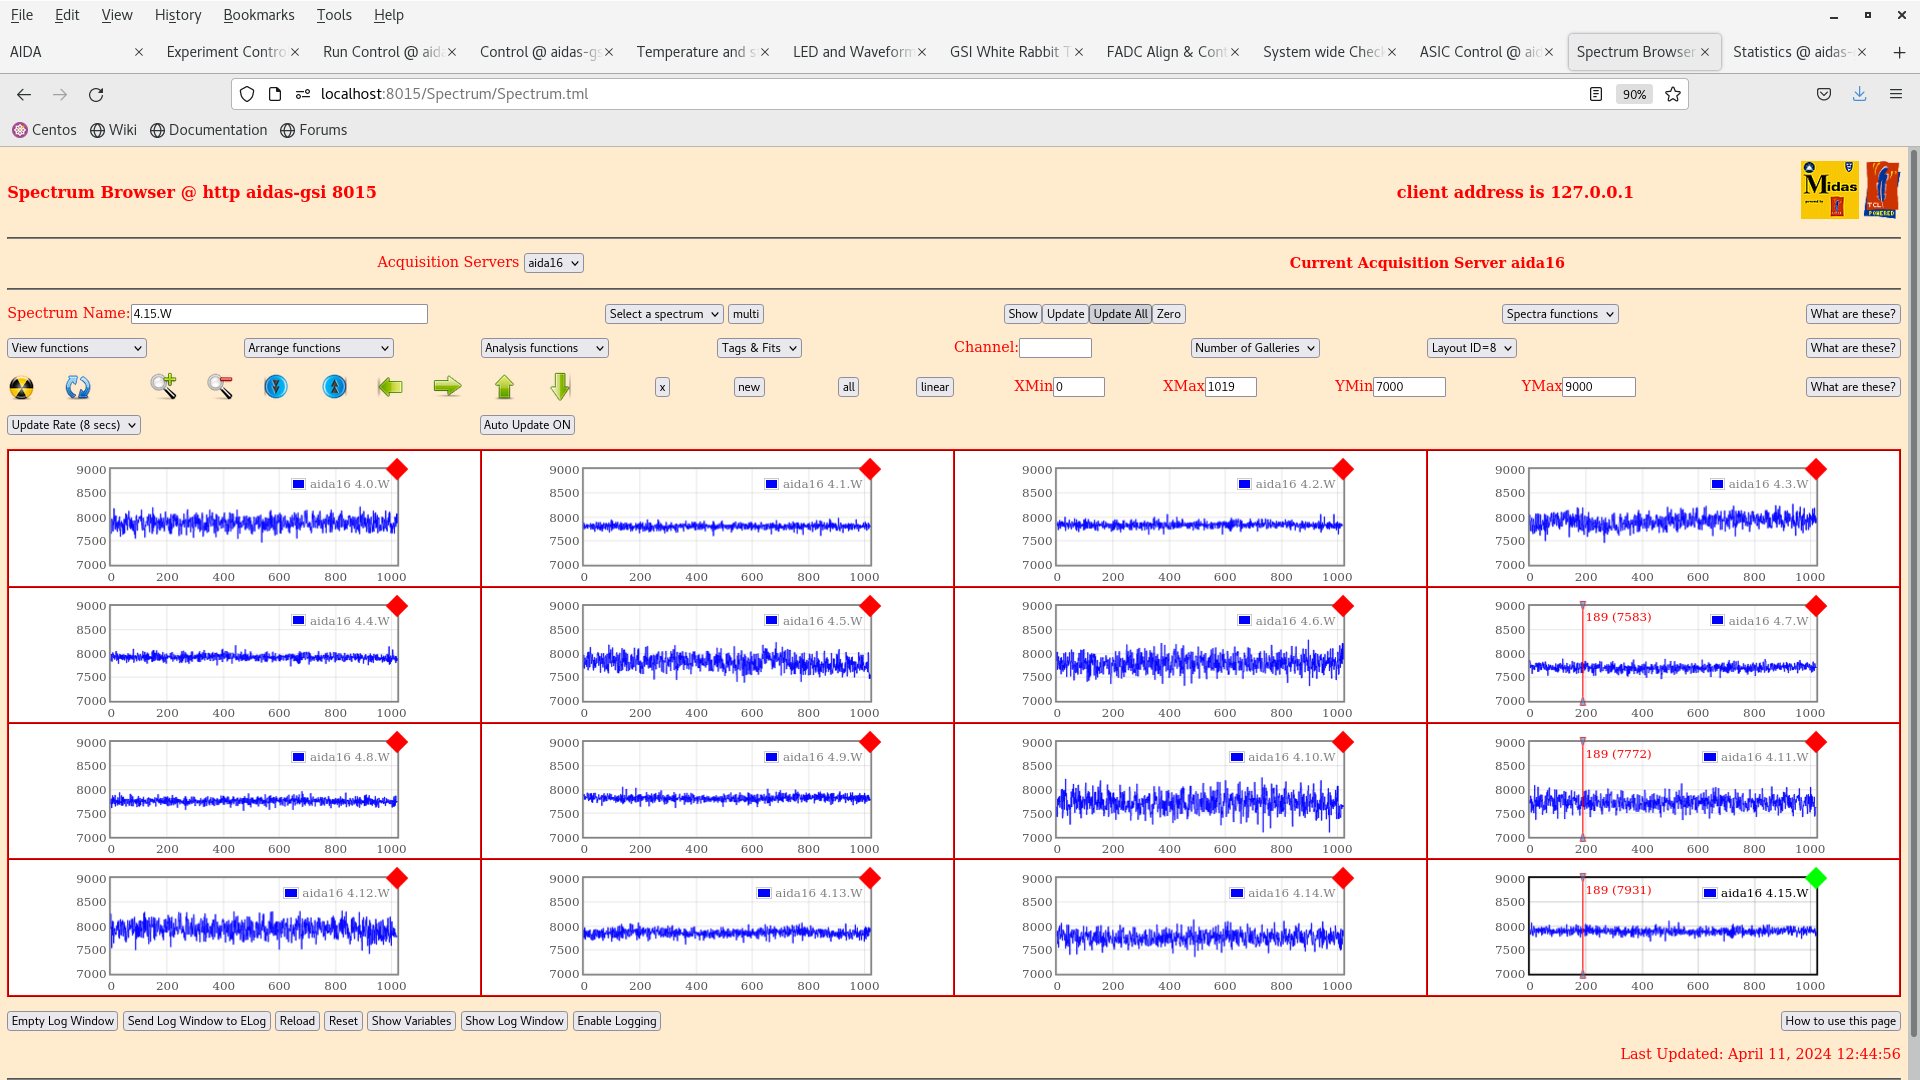Expand the Analysis functions dropdown

pyautogui.click(x=544, y=348)
